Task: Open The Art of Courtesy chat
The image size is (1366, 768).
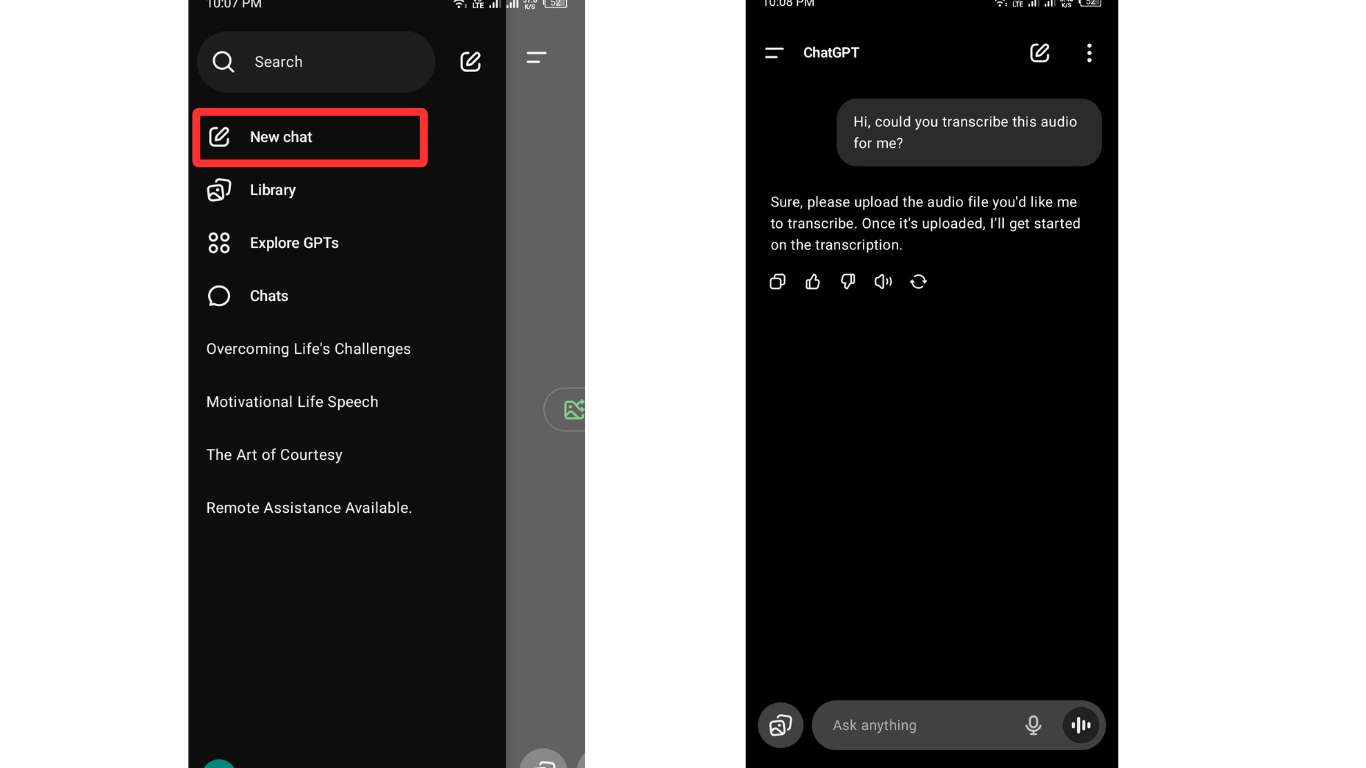Action: (x=274, y=455)
